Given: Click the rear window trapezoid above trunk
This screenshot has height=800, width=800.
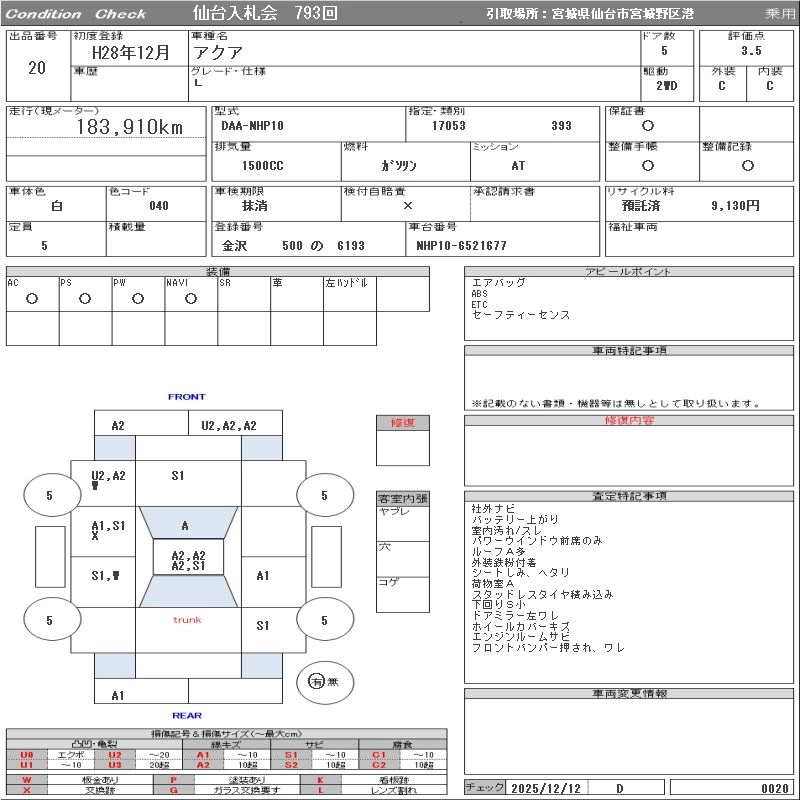Looking at the screenshot, I should click(x=186, y=591).
